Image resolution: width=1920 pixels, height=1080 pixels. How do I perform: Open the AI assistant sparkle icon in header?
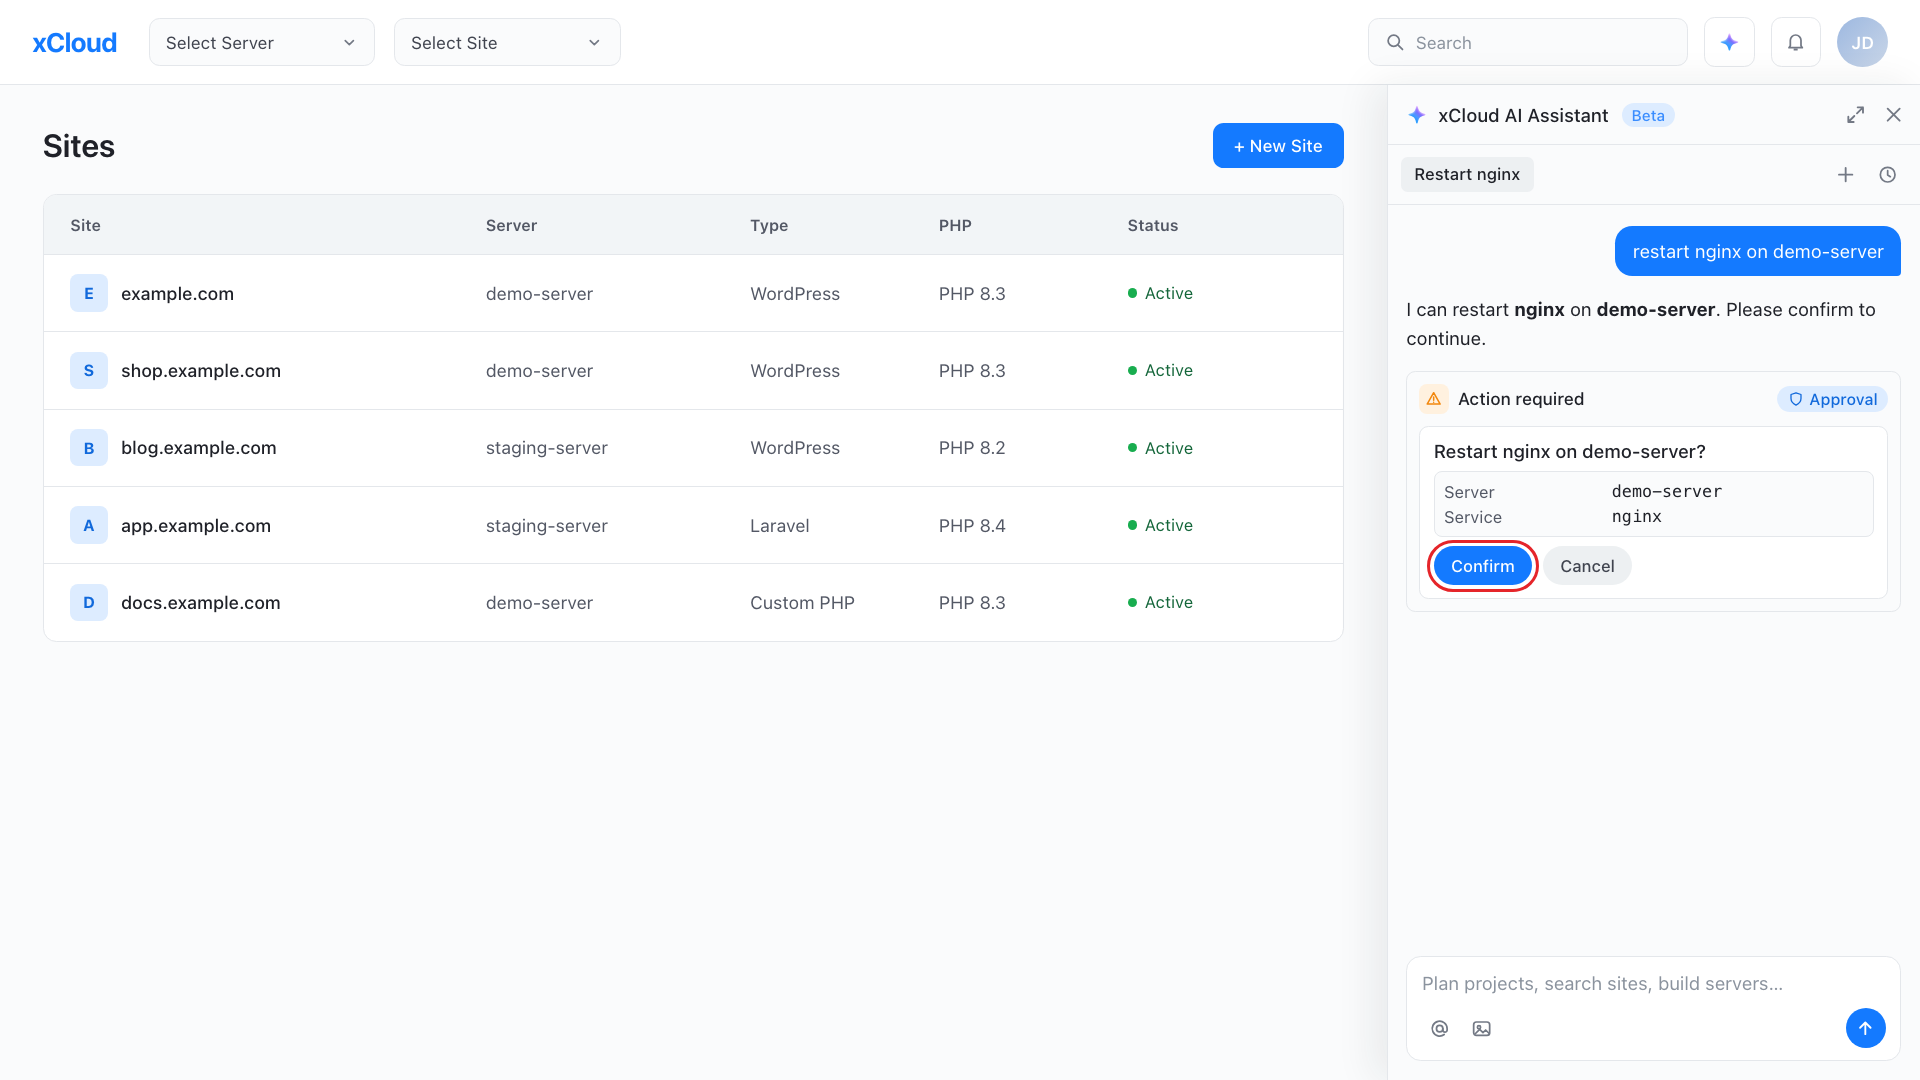[x=1729, y=42]
